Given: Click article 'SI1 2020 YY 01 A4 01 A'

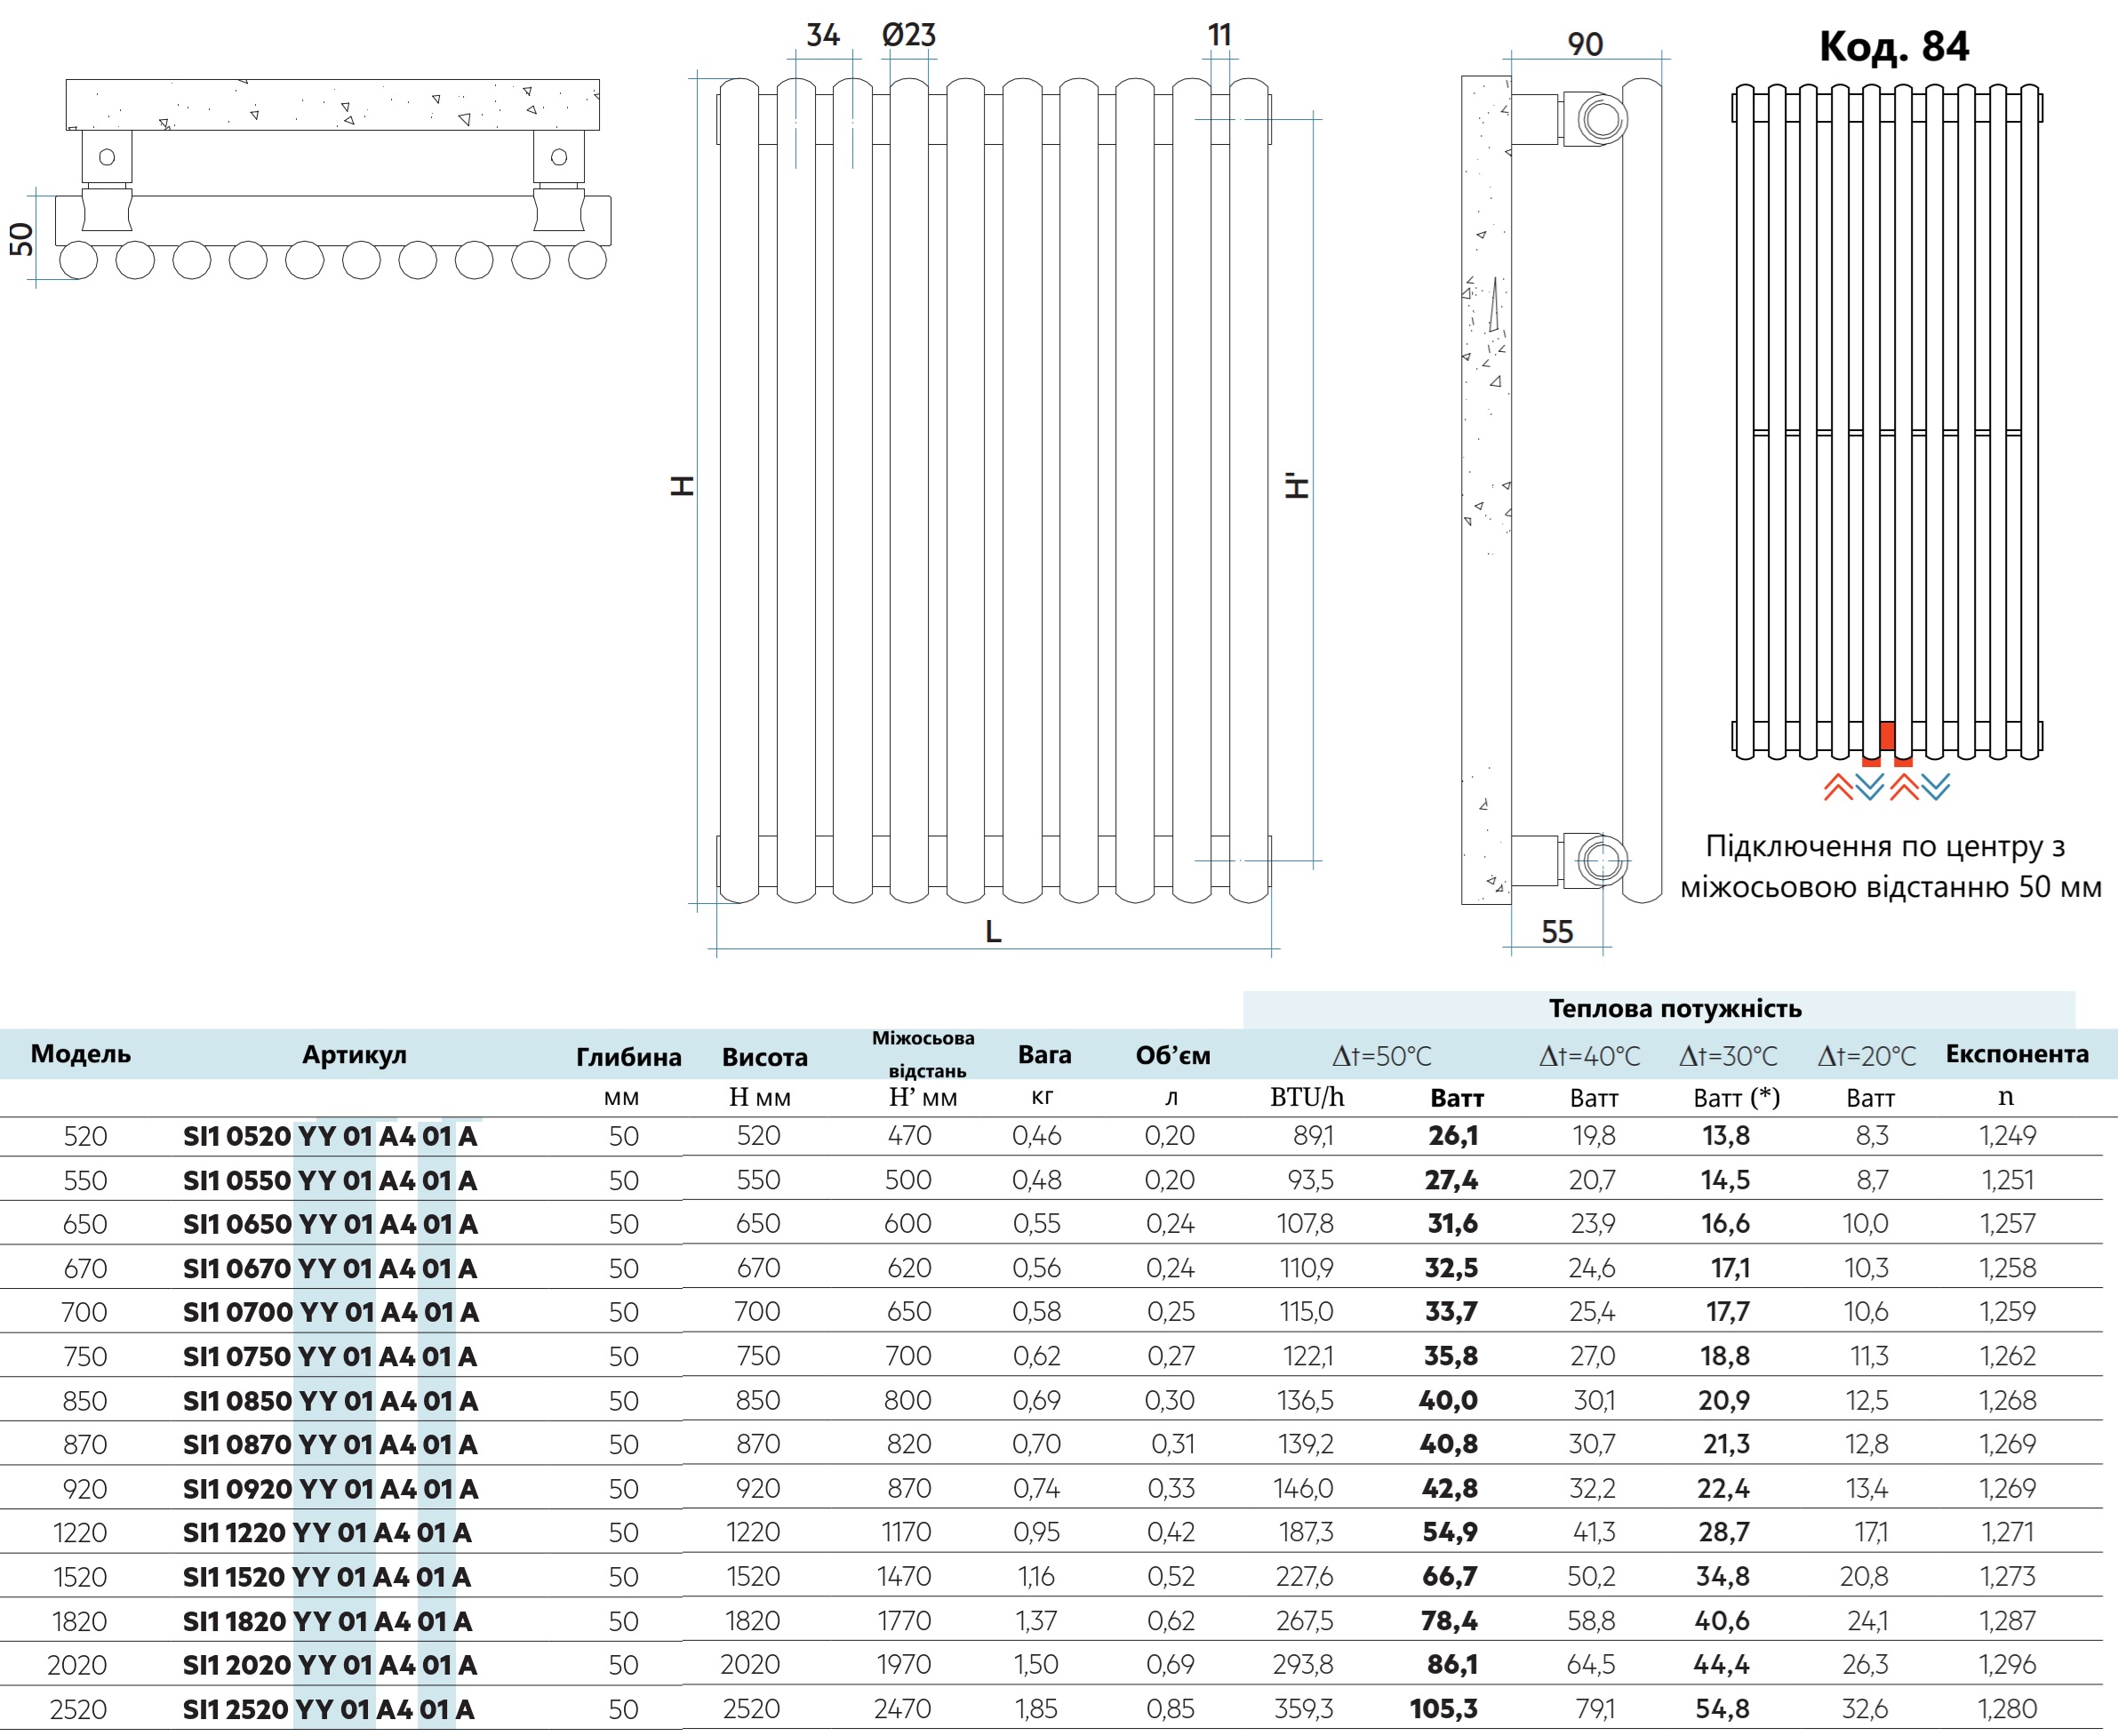Looking at the screenshot, I should pyautogui.click(x=330, y=1665).
